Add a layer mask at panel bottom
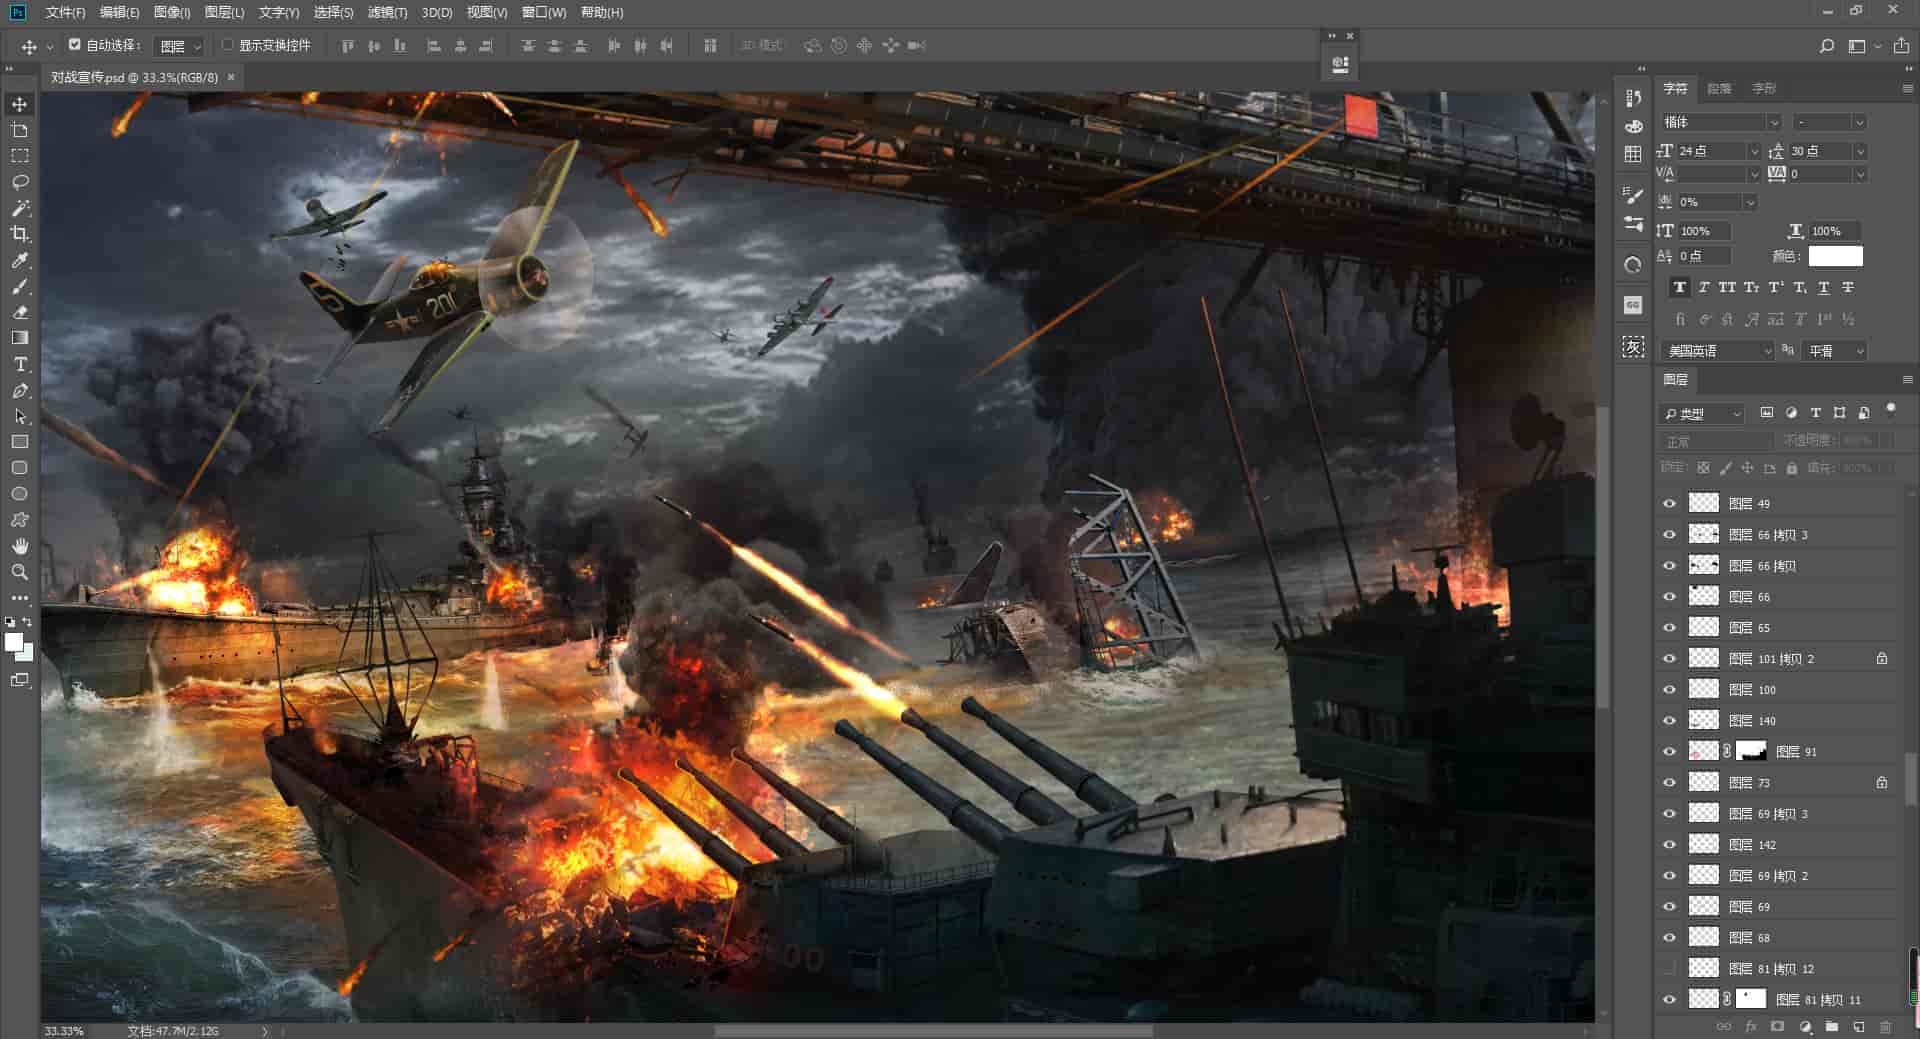This screenshot has width=1920, height=1039. pos(1777,1027)
